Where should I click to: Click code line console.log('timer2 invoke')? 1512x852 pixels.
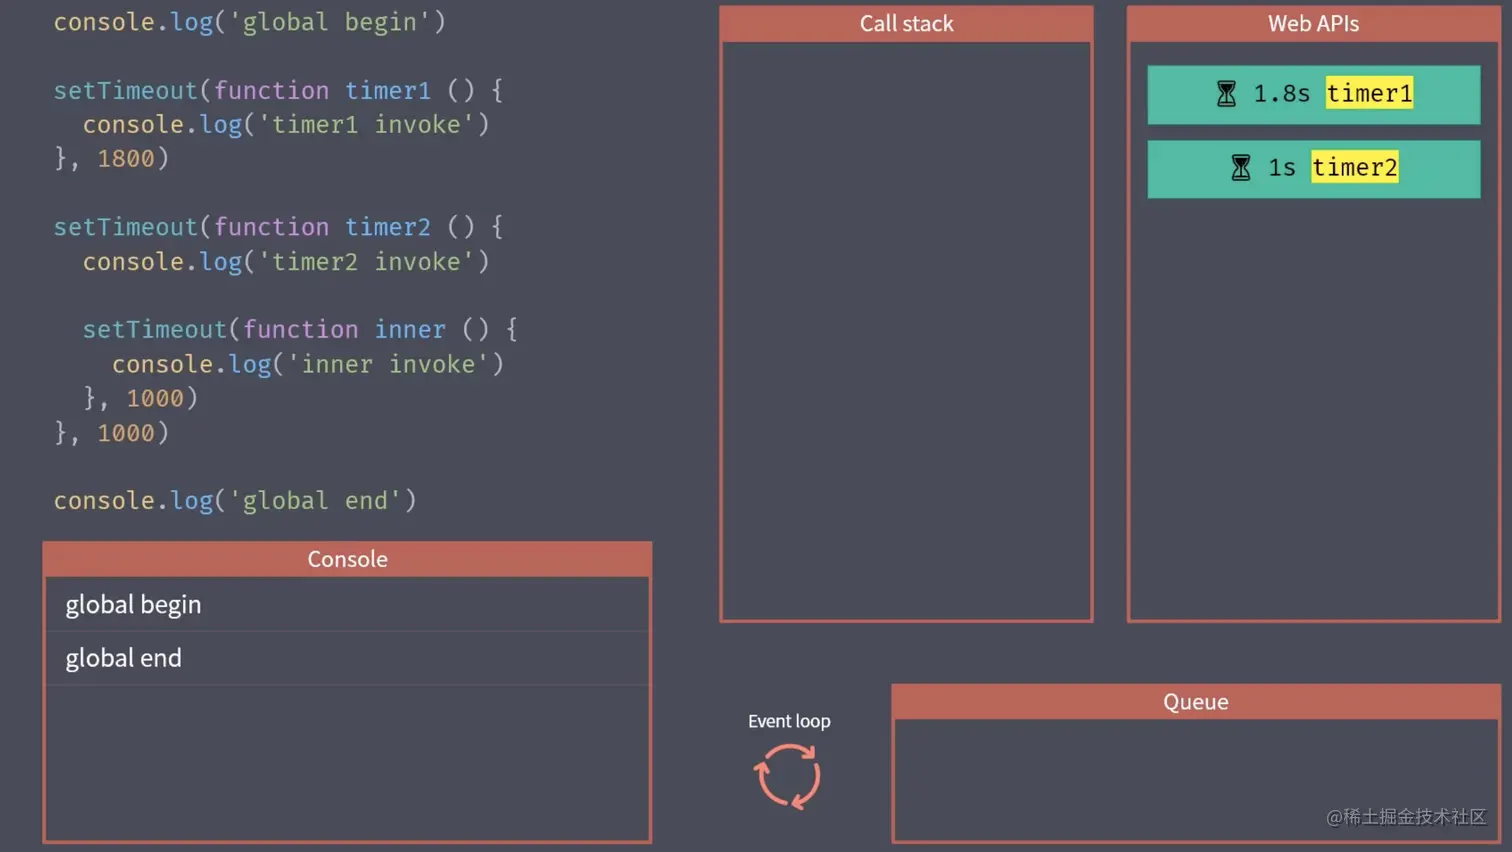pyautogui.click(x=286, y=262)
